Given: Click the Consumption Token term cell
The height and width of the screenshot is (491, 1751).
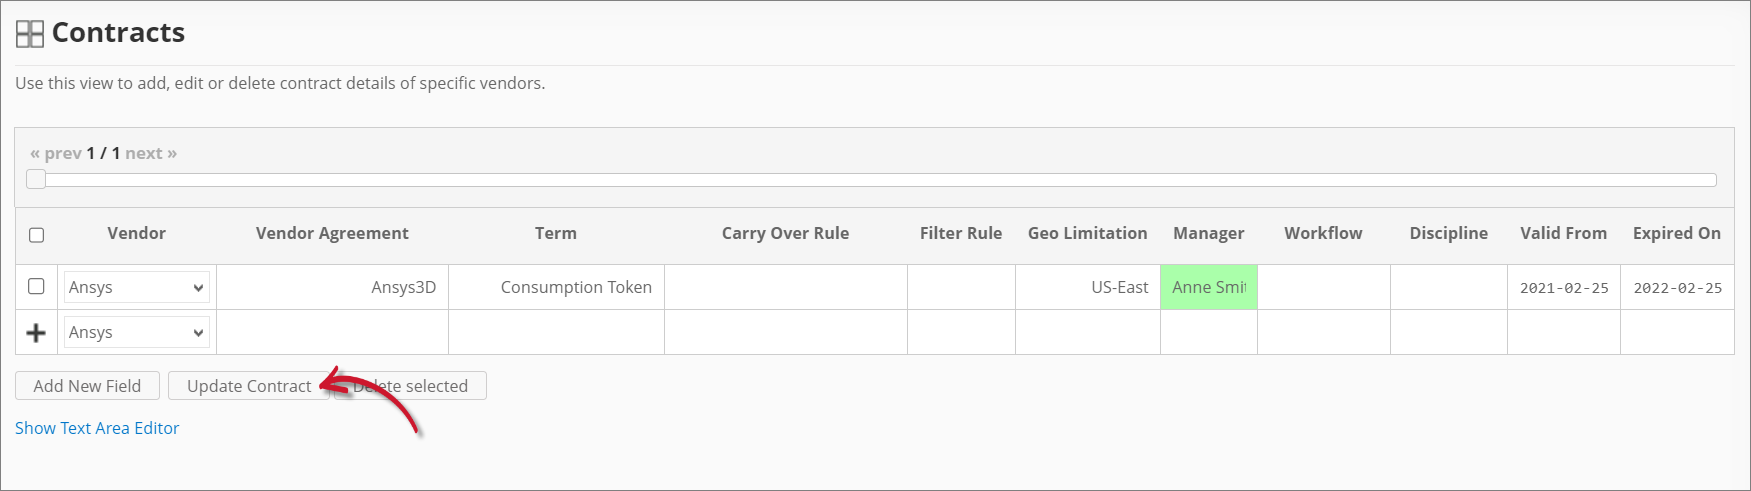Looking at the screenshot, I should coord(576,287).
